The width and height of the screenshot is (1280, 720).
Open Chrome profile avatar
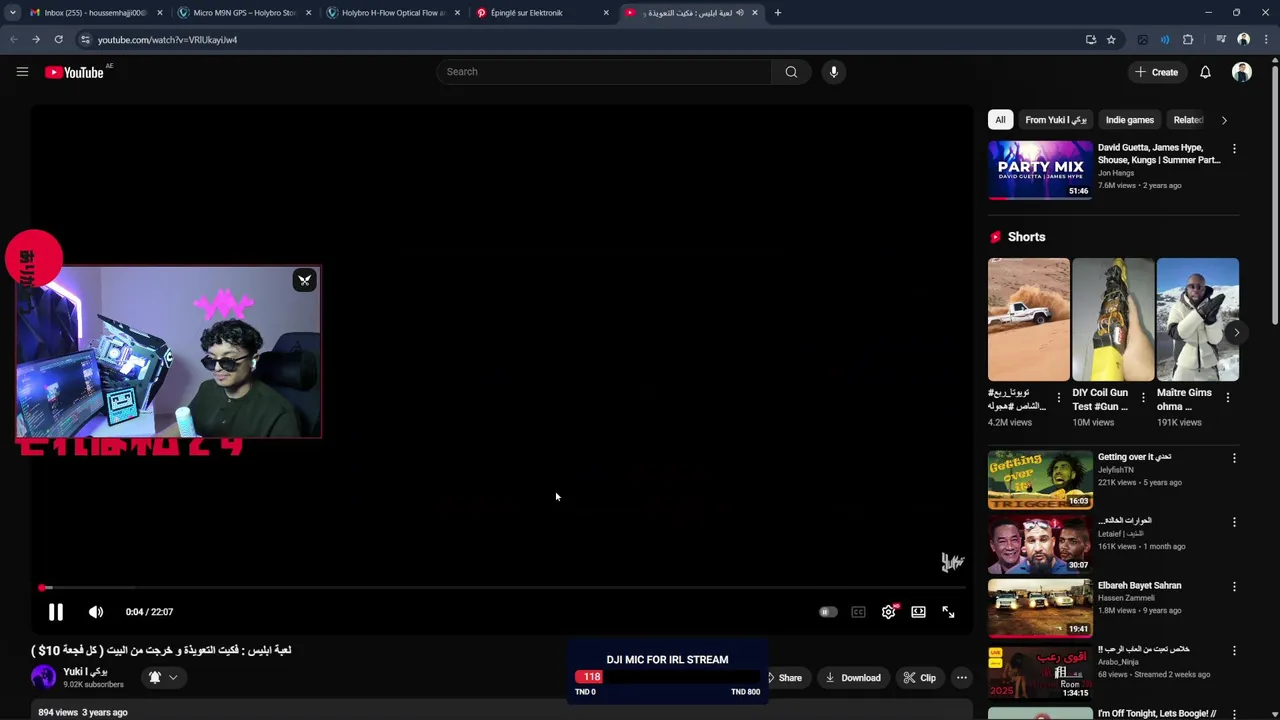pos(1244,40)
